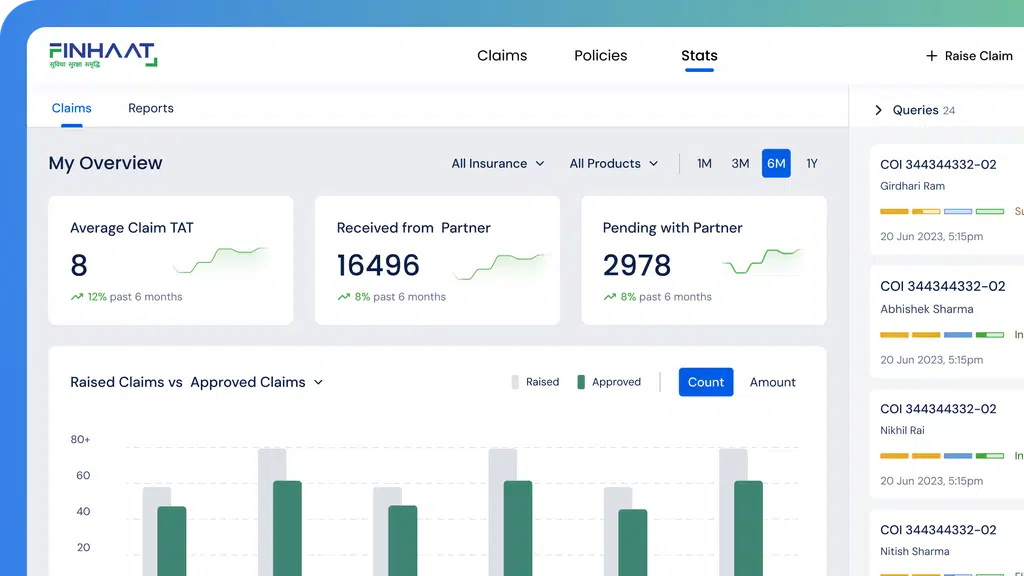Switch chart to Amount view
Image resolution: width=1024 pixels, height=576 pixels.
pyautogui.click(x=773, y=382)
